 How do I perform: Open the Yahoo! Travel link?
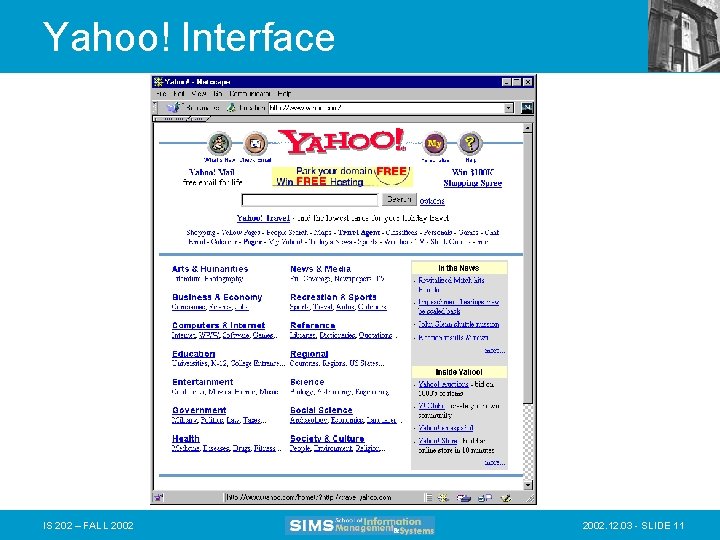[263, 218]
